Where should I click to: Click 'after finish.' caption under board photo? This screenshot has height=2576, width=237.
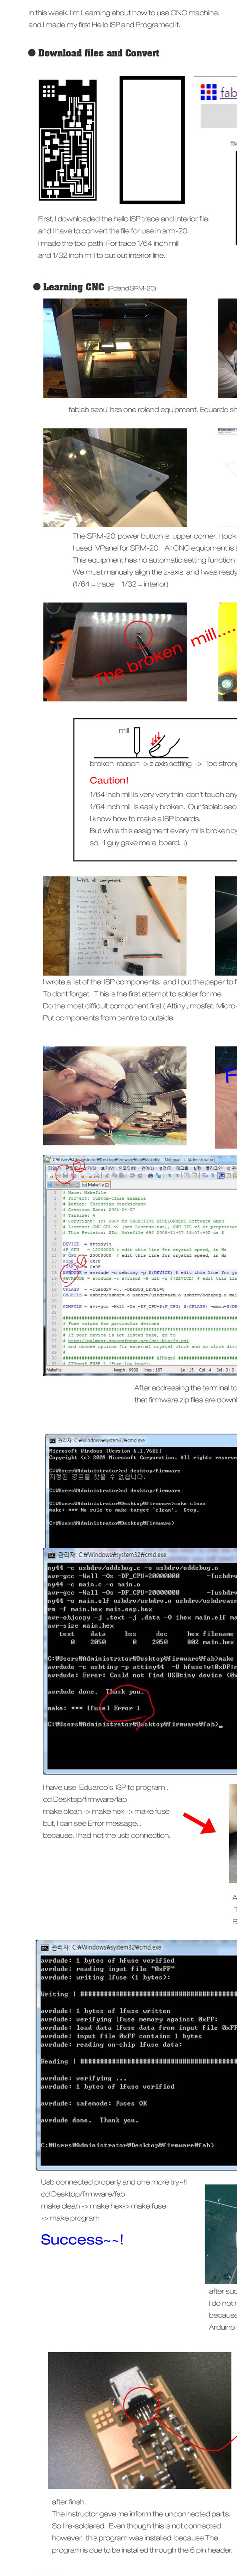[68, 2501]
